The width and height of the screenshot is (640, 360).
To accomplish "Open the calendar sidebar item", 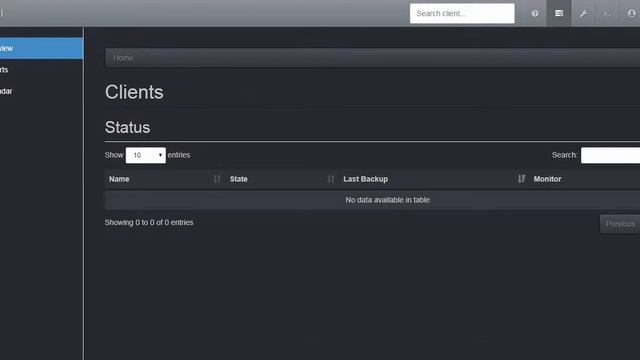I will click(x=41, y=91).
